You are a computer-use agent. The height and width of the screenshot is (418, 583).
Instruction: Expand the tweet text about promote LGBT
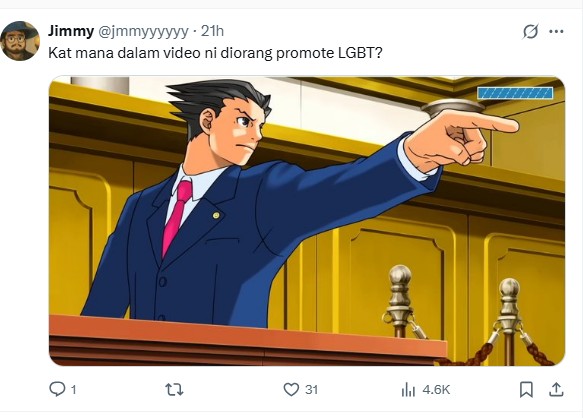tap(215, 53)
